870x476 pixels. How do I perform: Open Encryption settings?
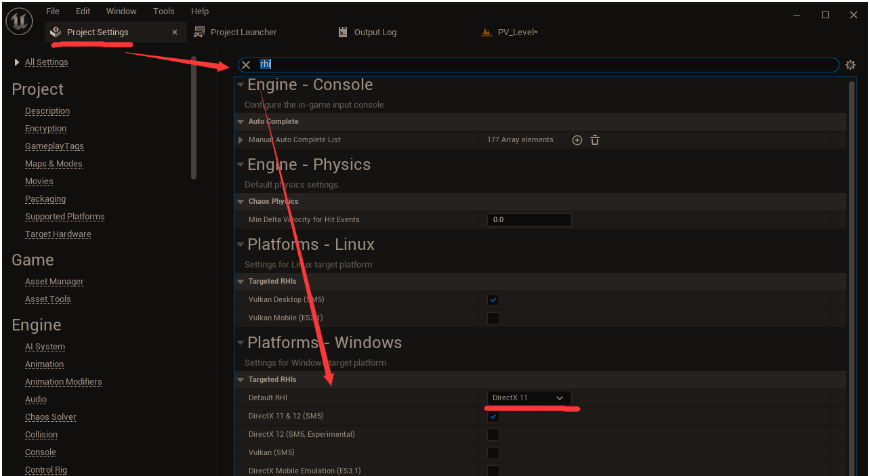(x=45, y=129)
